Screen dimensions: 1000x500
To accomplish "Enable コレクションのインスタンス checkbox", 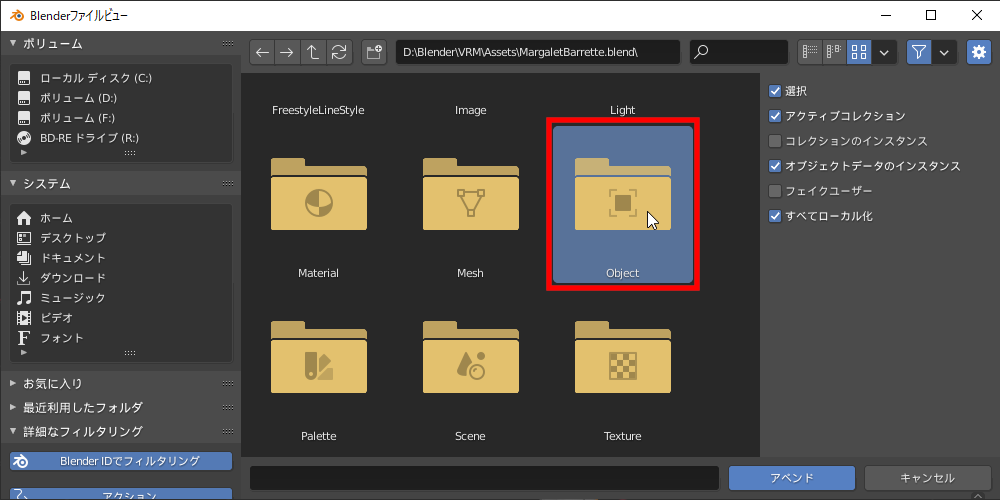I will [x=775, y=141].
